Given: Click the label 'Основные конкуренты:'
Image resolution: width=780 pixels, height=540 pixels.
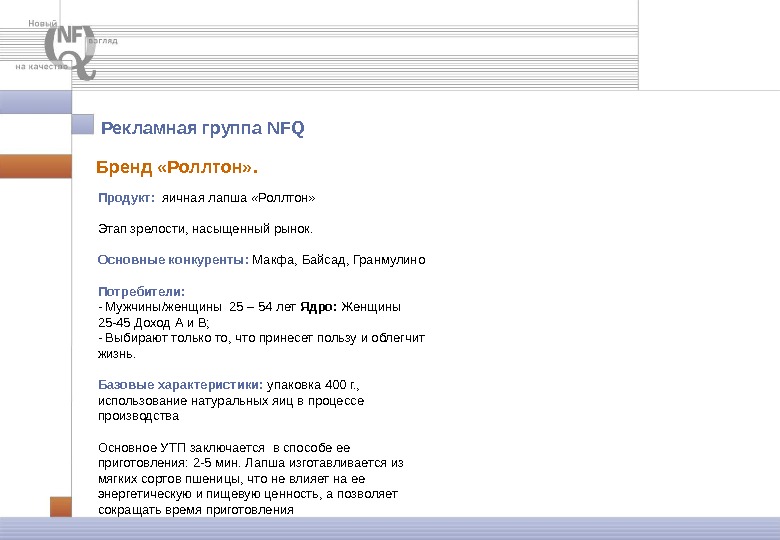Looking at the screenshot, I should point(173,260).
